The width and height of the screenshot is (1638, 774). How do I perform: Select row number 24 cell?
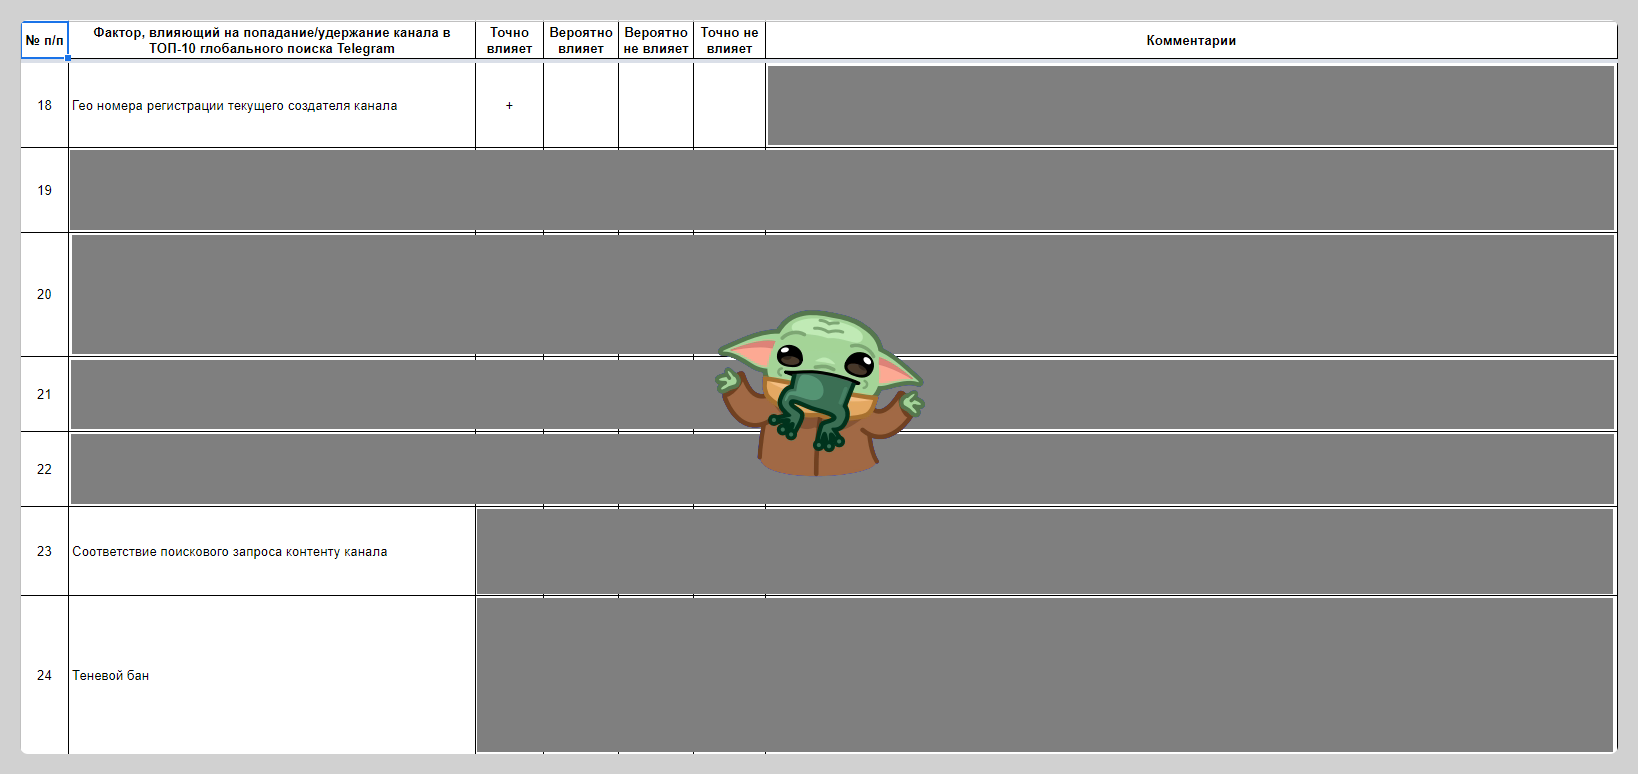45,675
